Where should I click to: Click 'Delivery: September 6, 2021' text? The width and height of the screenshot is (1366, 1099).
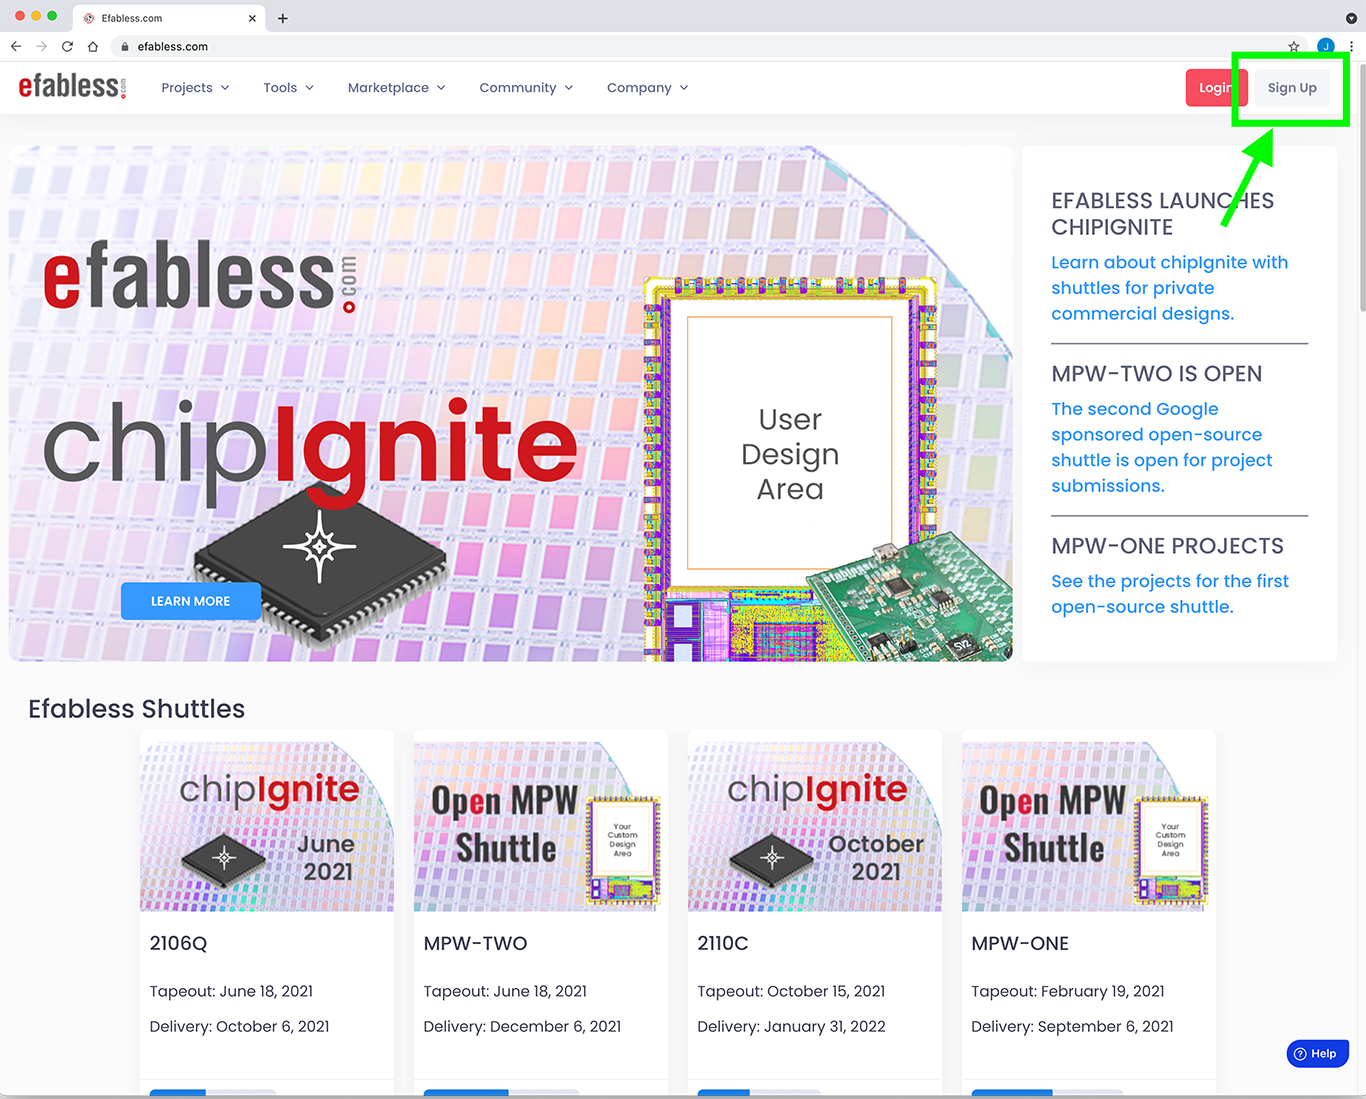point(1072,1026)
